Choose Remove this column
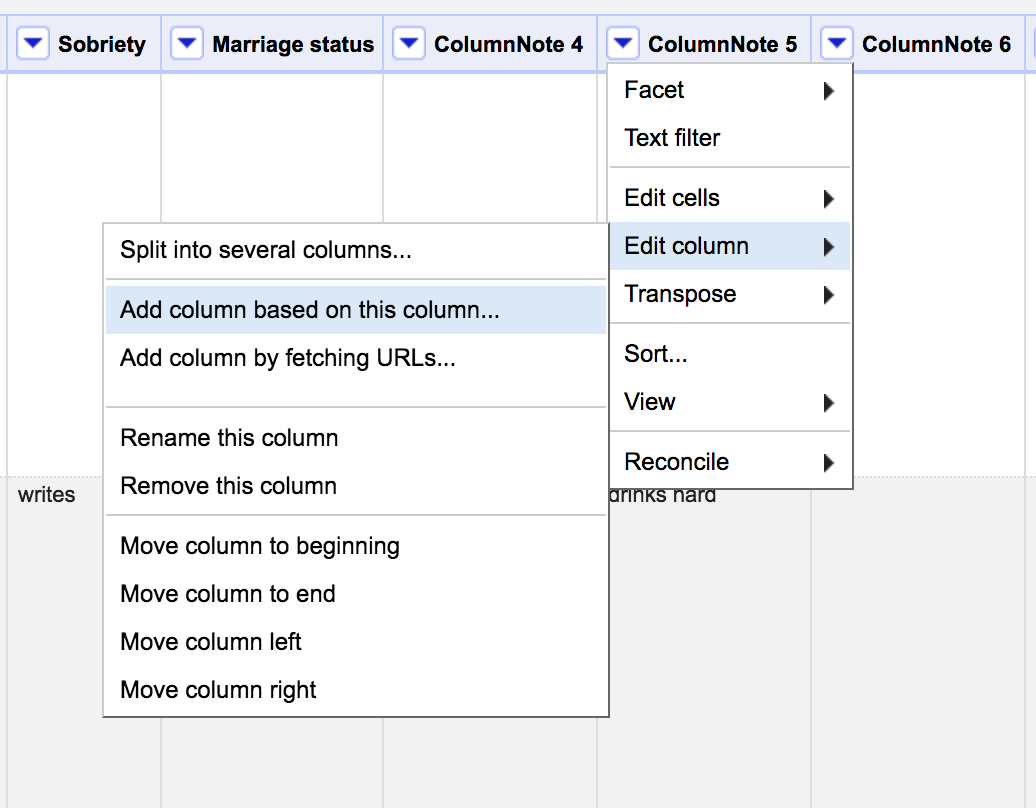The height and width of the screenshot is (808, 1036). coord(228,486)
